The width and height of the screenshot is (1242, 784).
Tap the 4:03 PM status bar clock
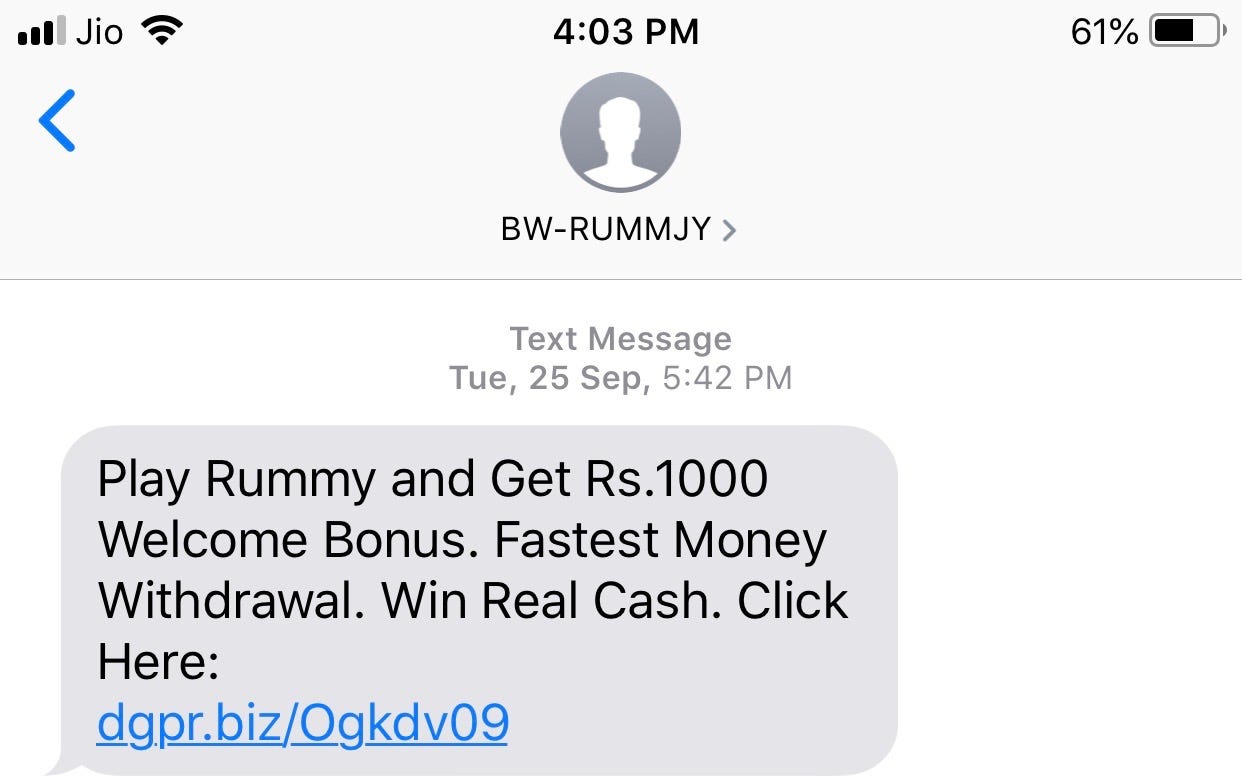tap(625, 32)
